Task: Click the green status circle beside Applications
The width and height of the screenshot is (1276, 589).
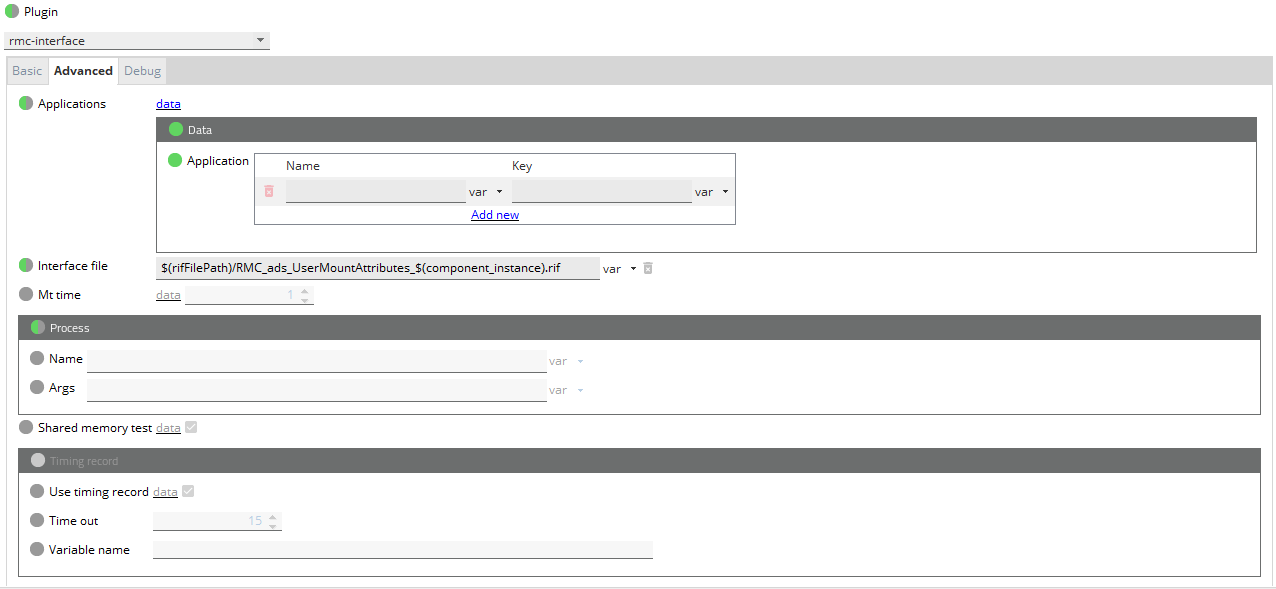Action: click(x=26, y=103)
